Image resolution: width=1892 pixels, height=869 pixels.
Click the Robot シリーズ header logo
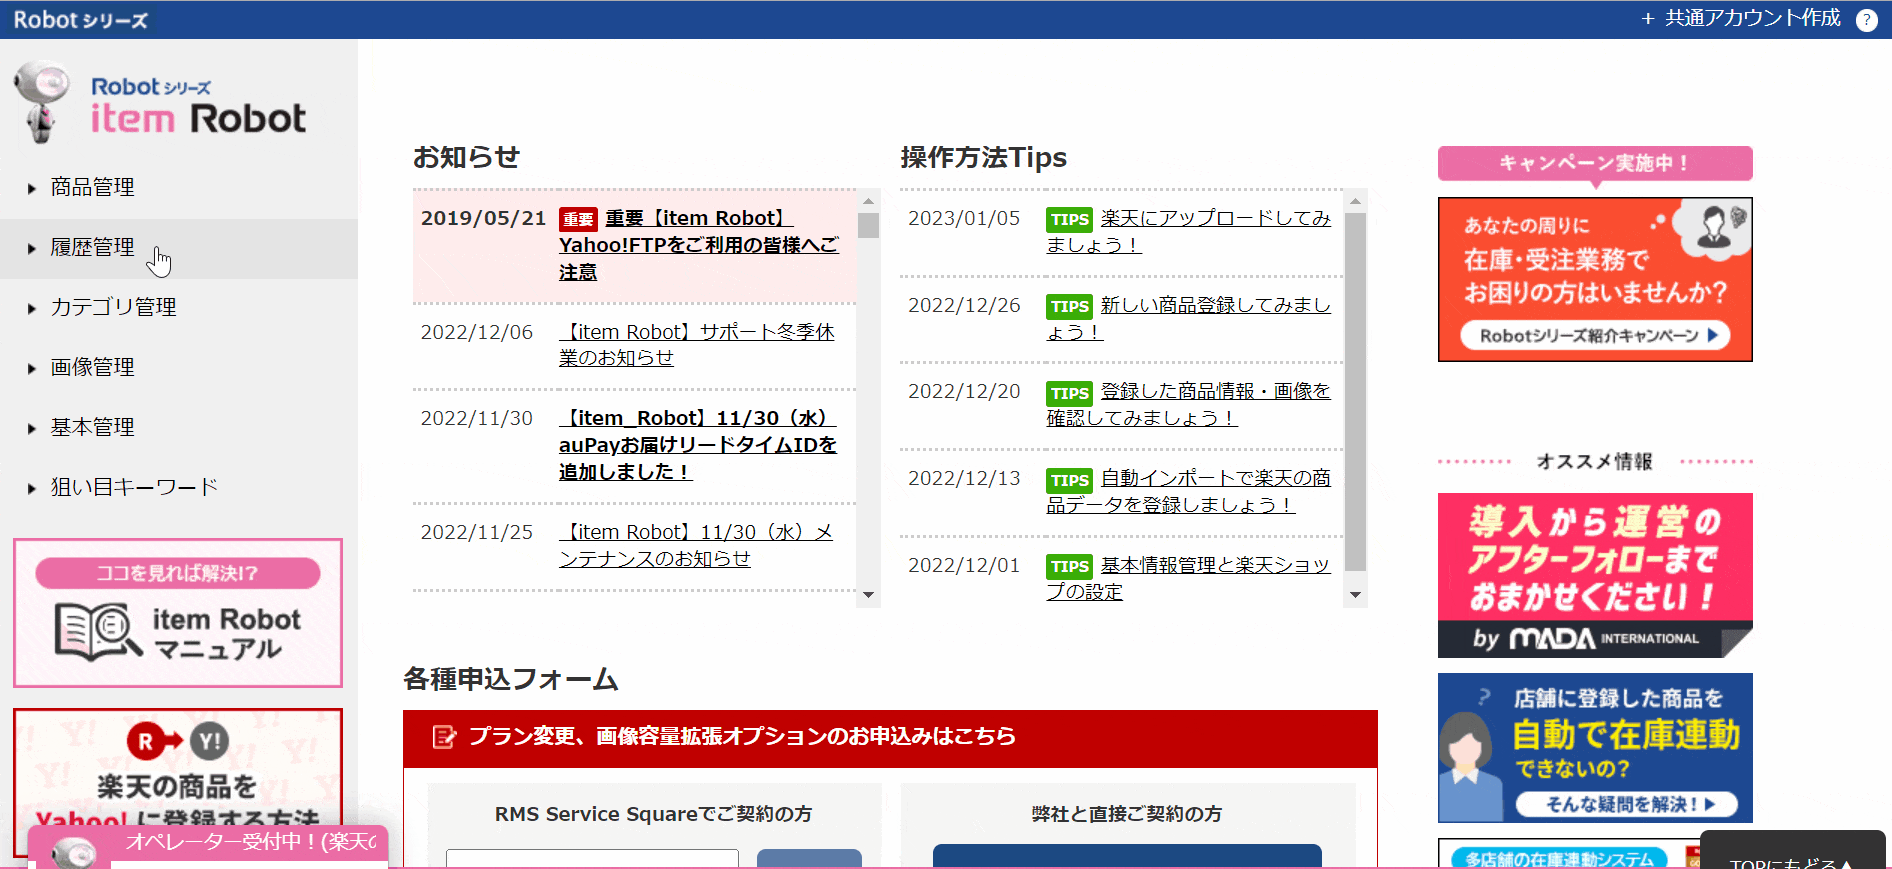click(81, 20)
